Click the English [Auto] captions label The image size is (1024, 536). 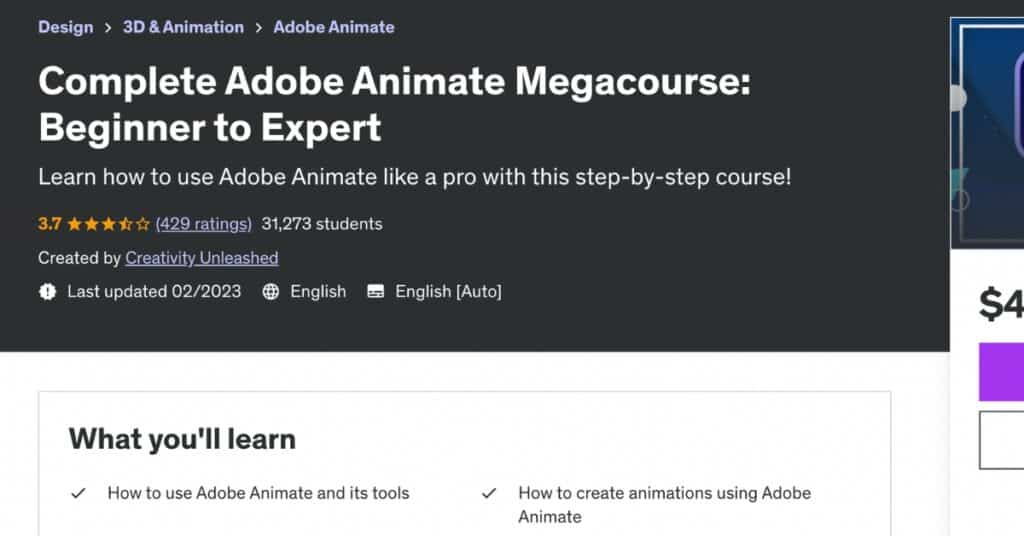[448, 292]
